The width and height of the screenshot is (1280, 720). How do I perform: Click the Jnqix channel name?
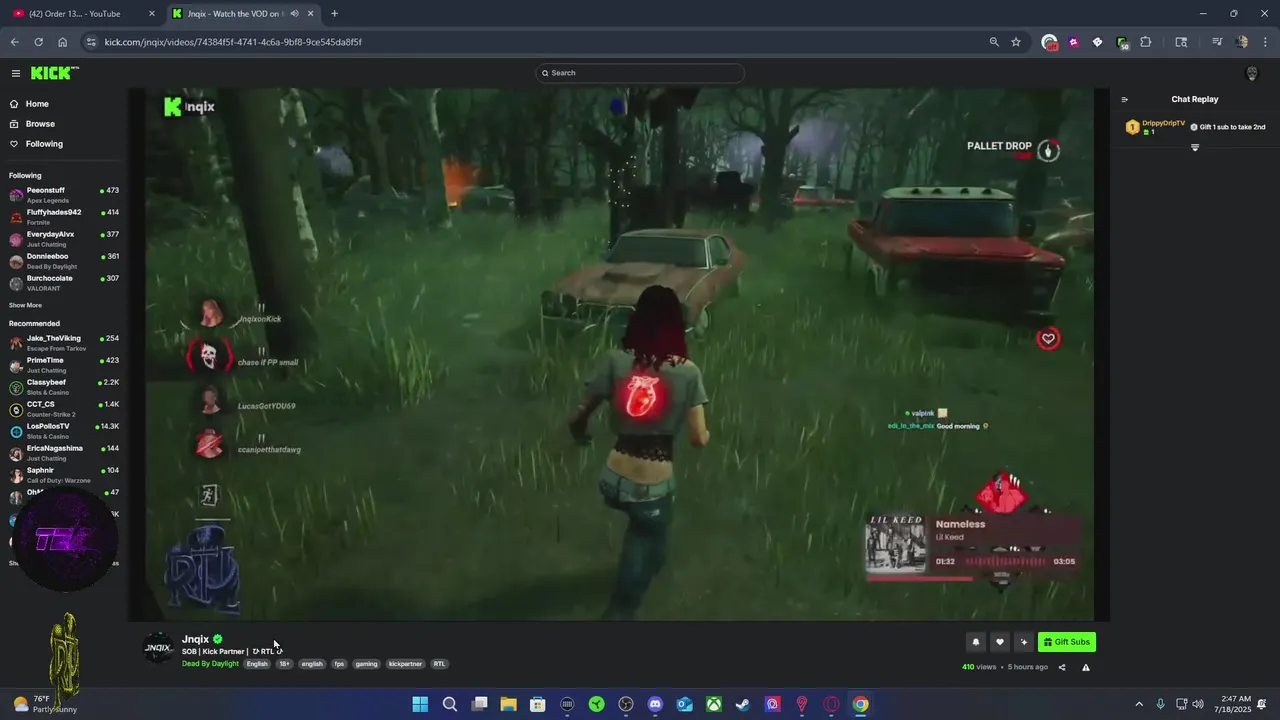(x=195, y=639)
